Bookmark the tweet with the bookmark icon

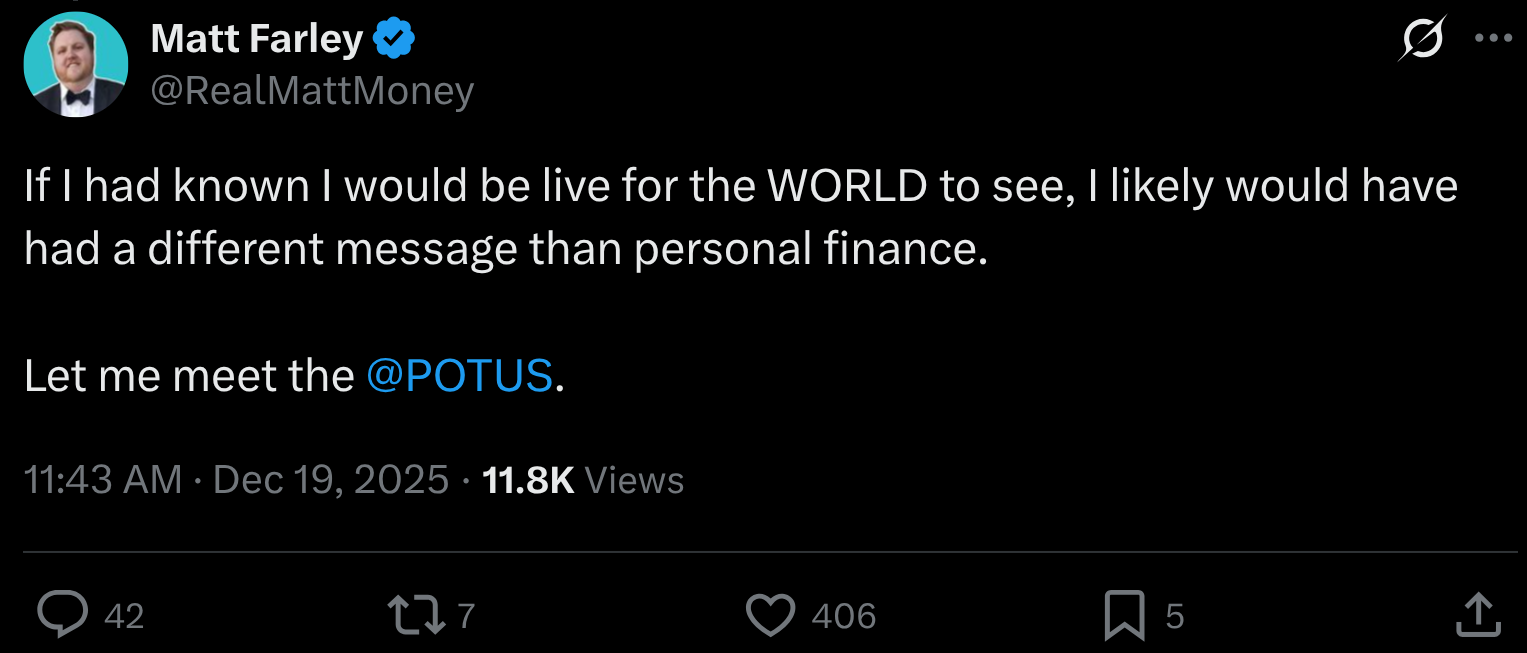click(x=1125, y=615)
